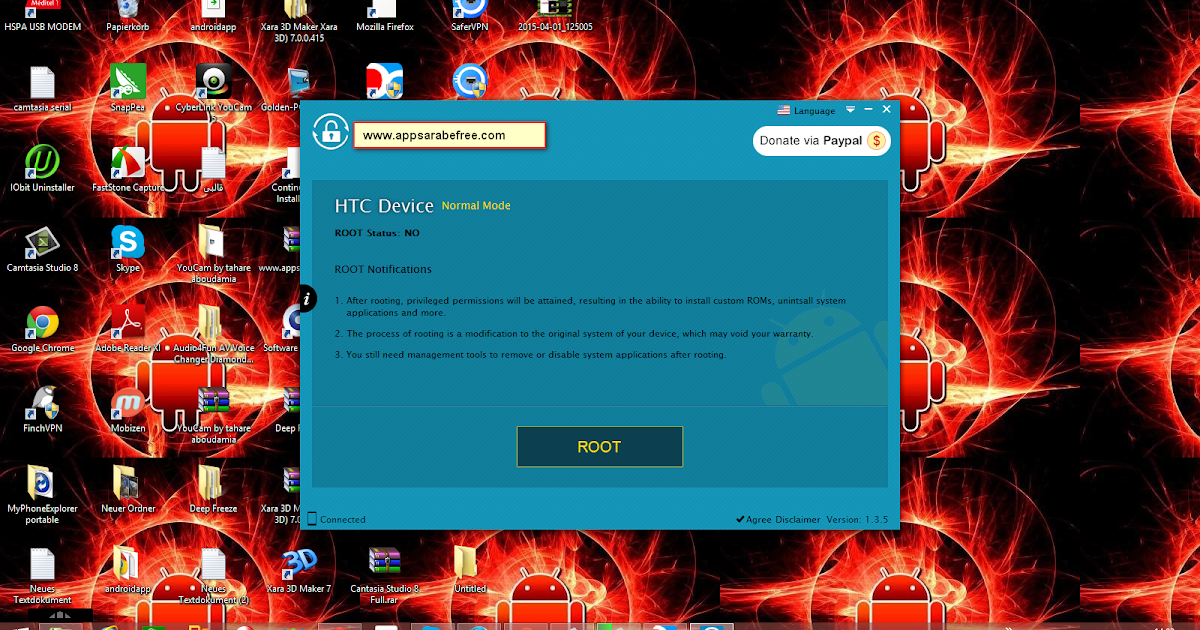1200x630 pixels.
Task: Select the FastStone Capture desktop shortcut
Action: coord(128,169)
